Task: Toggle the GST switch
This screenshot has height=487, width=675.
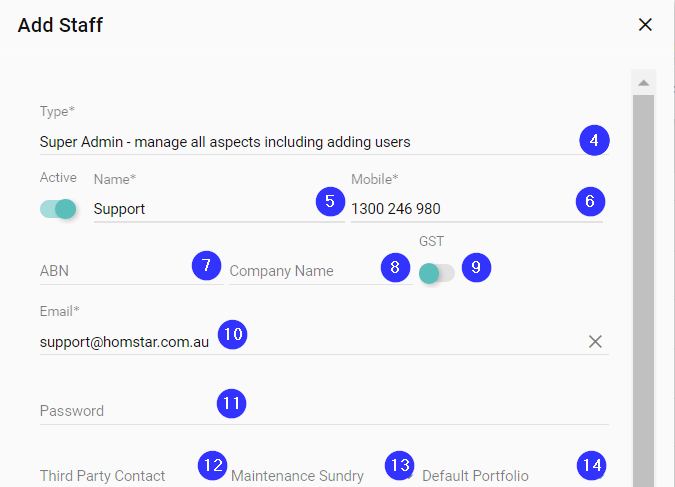Action: click(436, 273)
